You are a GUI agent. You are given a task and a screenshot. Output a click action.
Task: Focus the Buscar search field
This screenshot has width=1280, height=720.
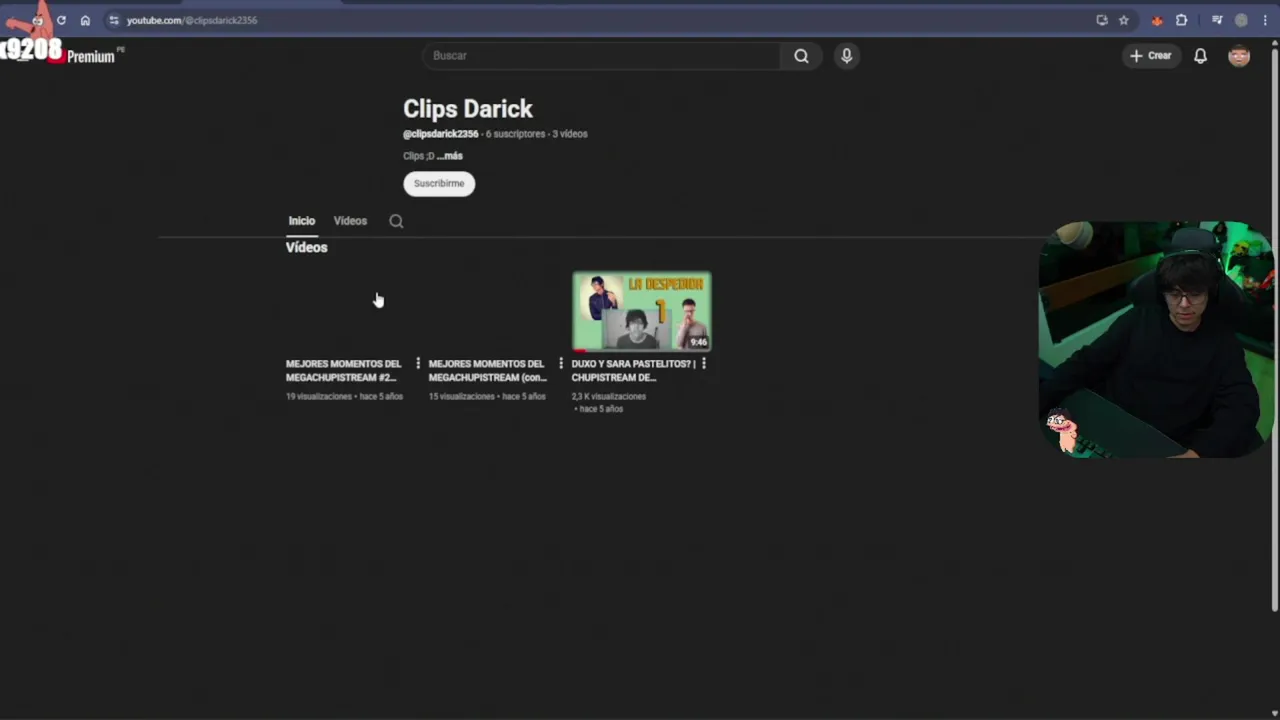(602, 56)
